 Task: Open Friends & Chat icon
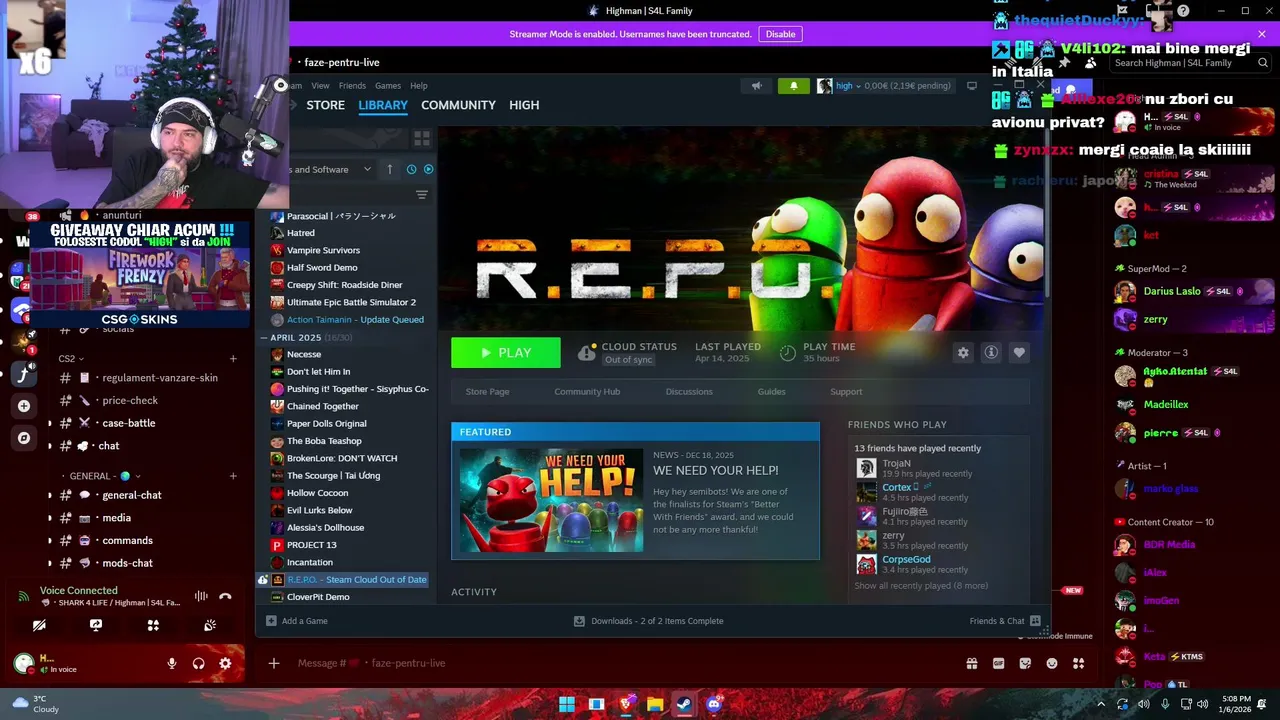coord(1035,621)
